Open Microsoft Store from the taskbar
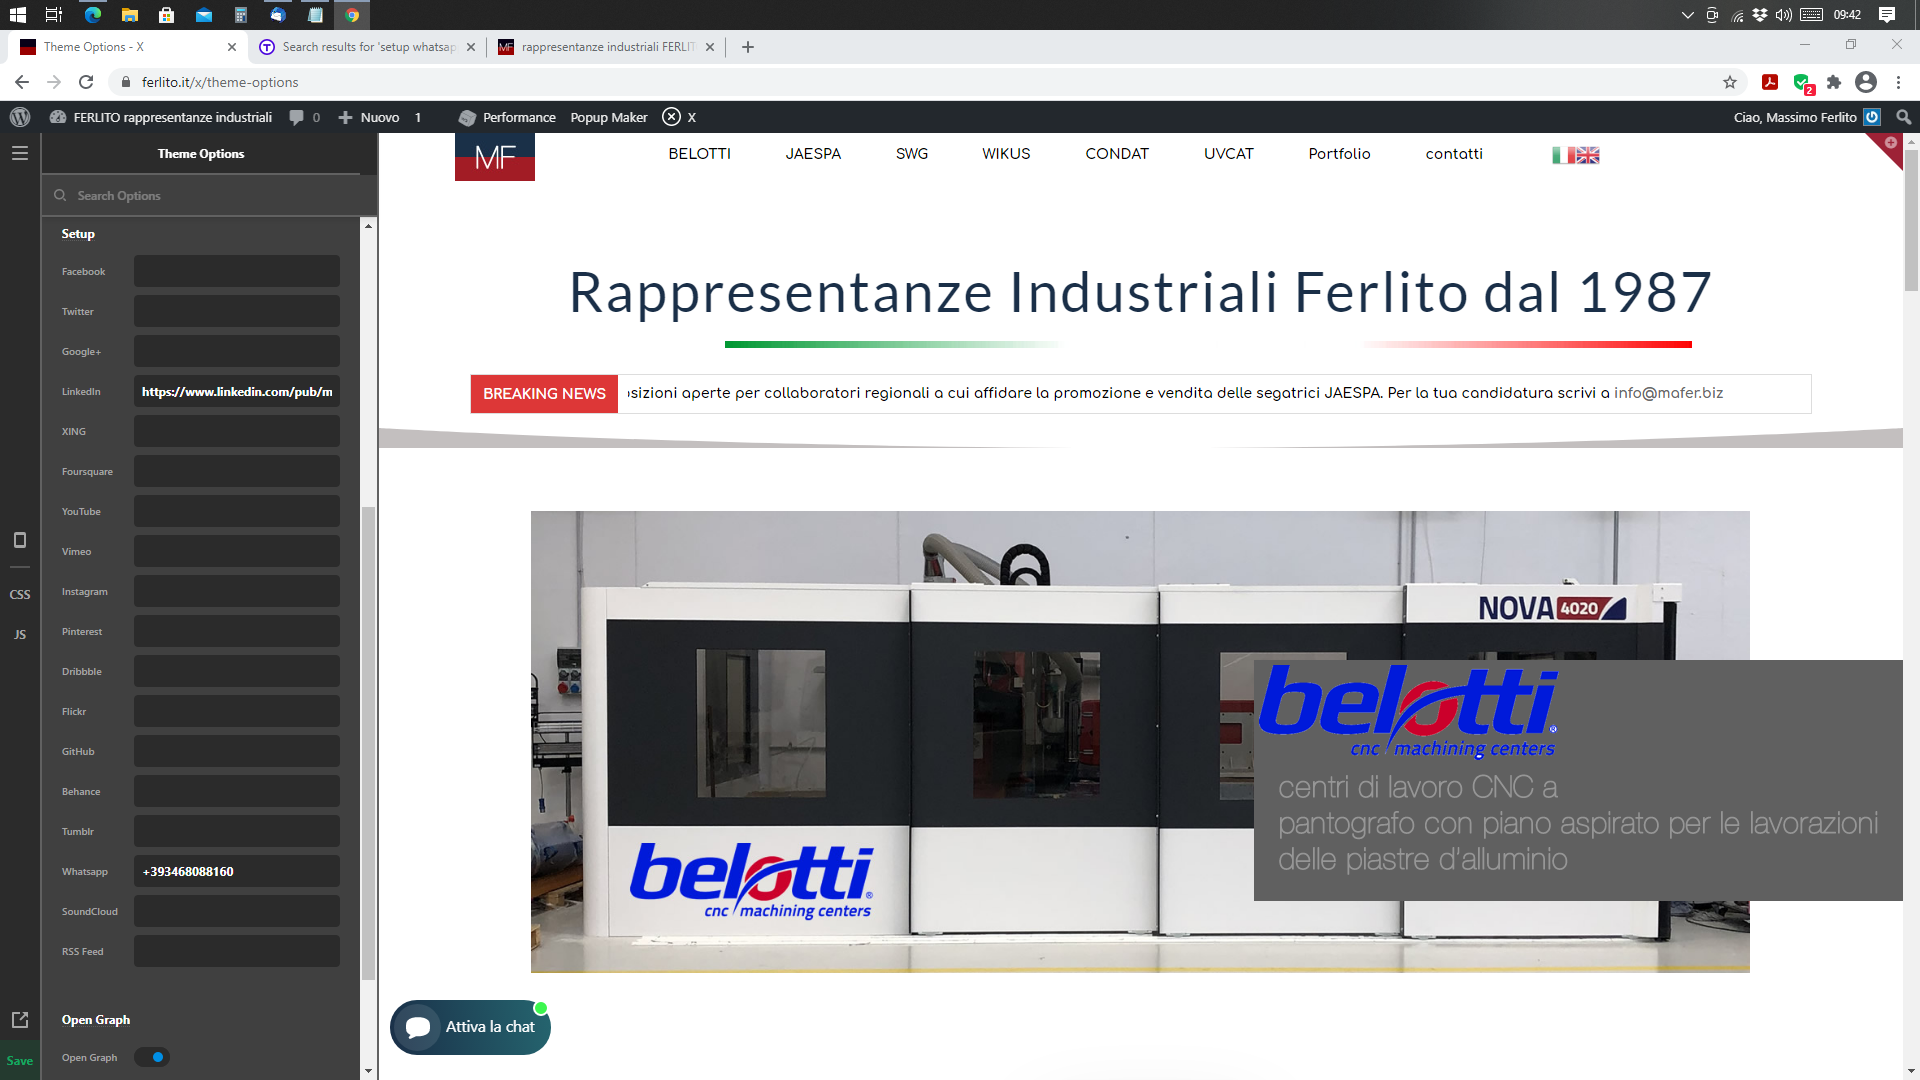This screenshot has width=1920, height=1080. [x=166, y=15]
